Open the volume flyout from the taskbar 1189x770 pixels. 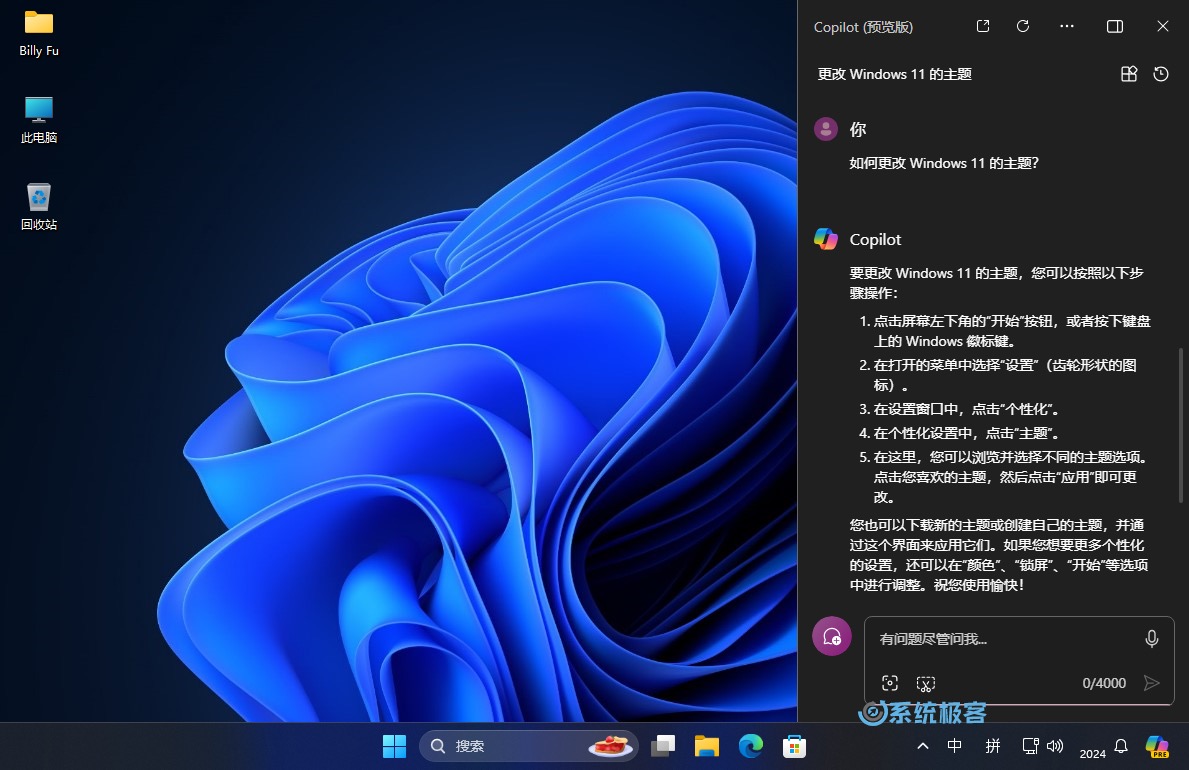pos(1056,746)
